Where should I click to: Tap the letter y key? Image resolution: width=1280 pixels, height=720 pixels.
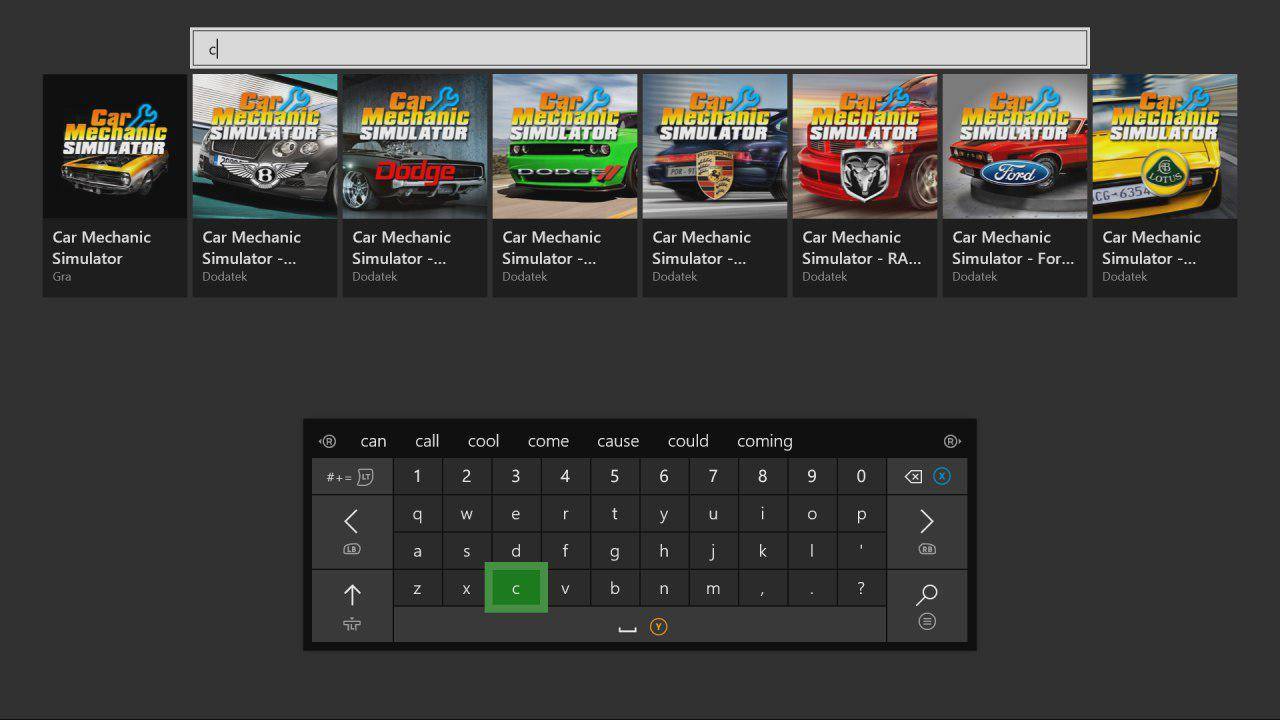663,515
